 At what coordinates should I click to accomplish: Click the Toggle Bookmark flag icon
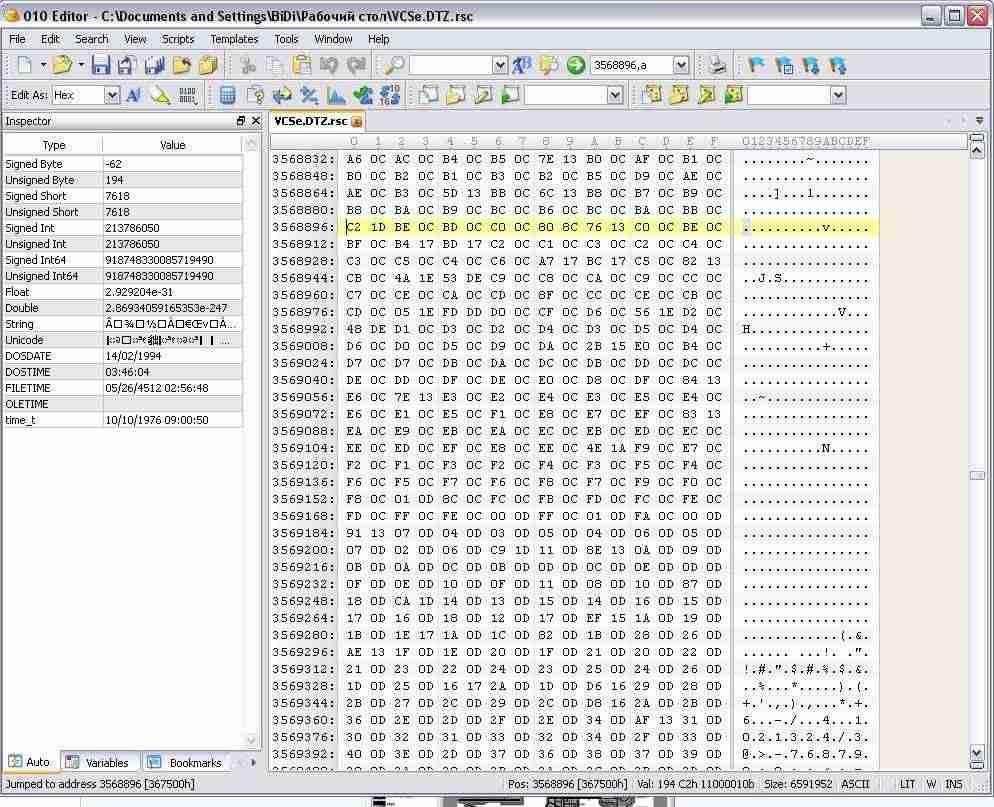(756, 66)
